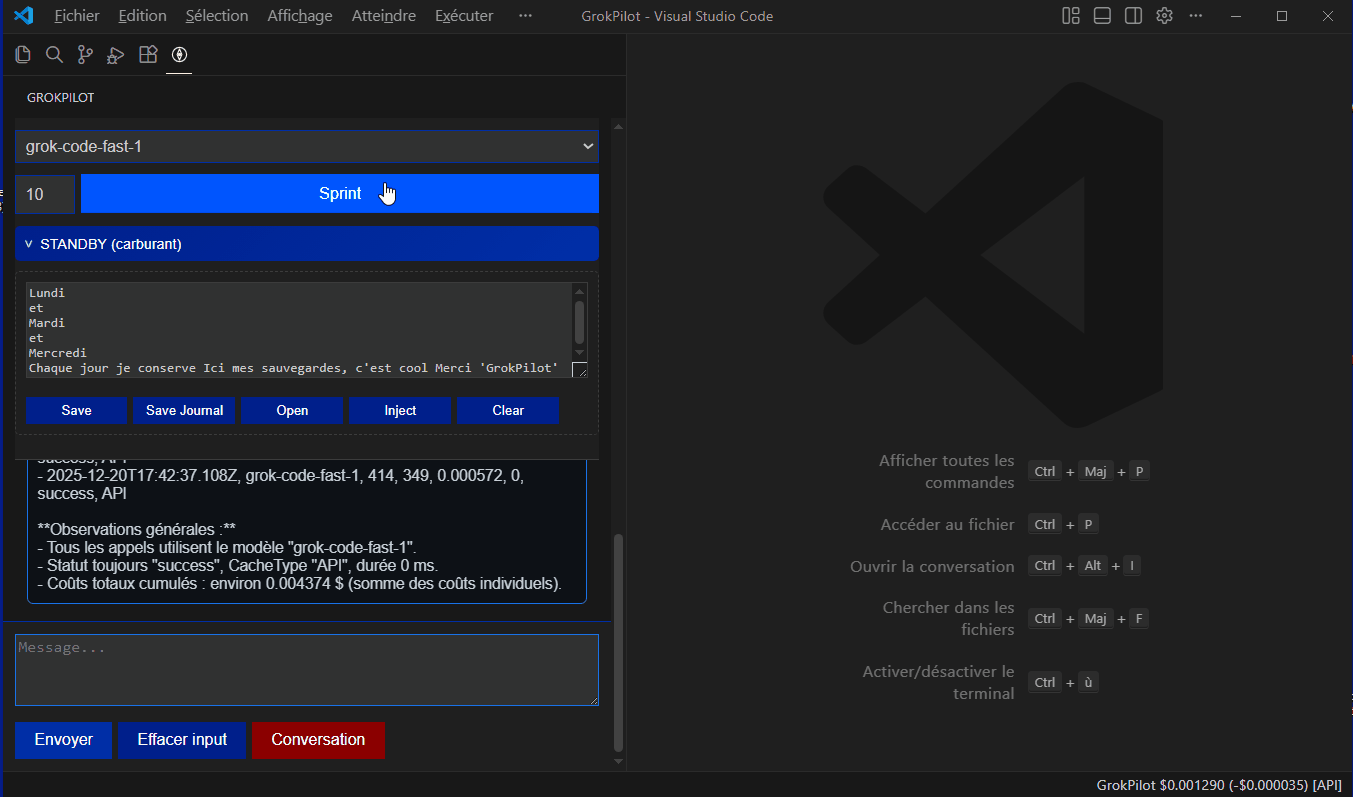Click into the Message input field

307,670
